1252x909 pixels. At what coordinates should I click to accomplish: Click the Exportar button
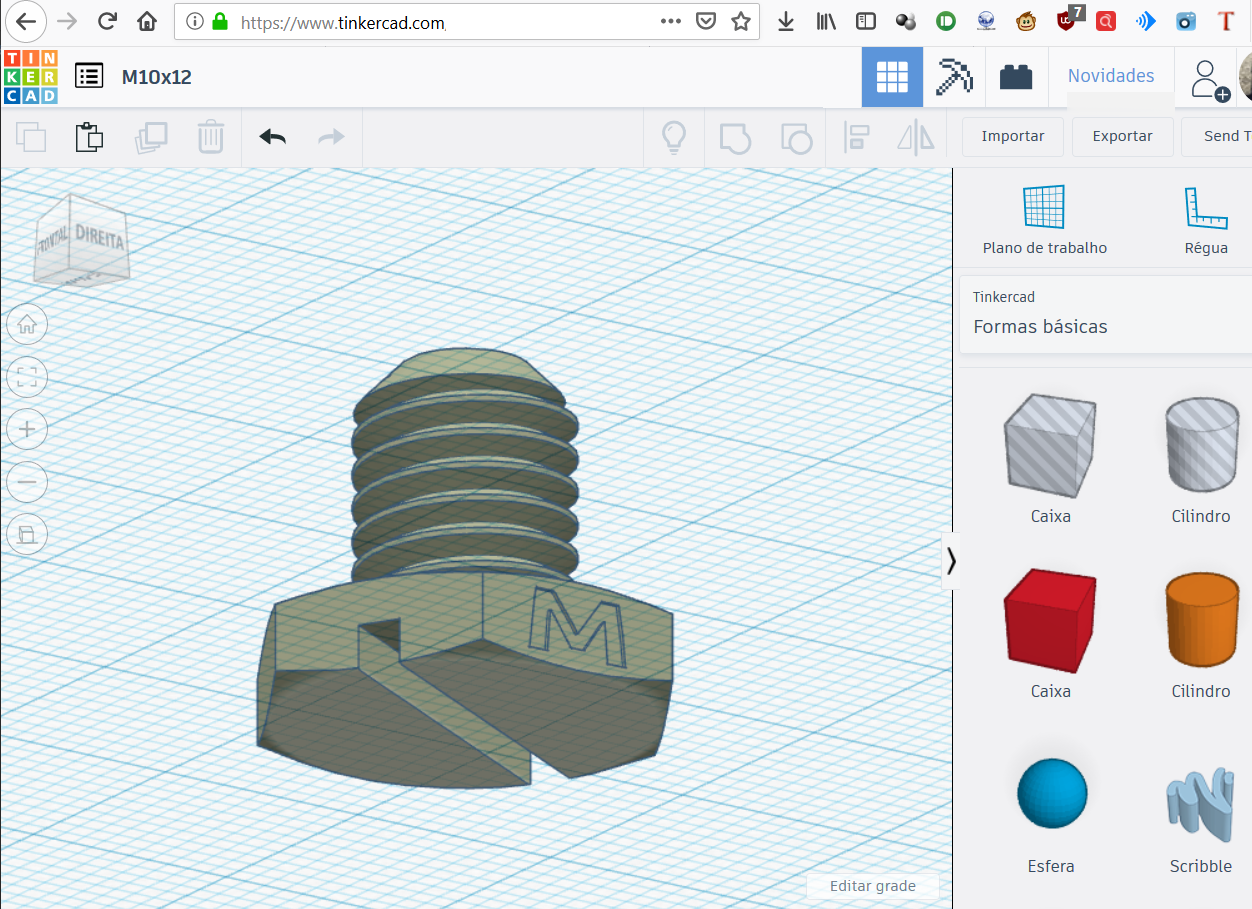pos(1122,137)
